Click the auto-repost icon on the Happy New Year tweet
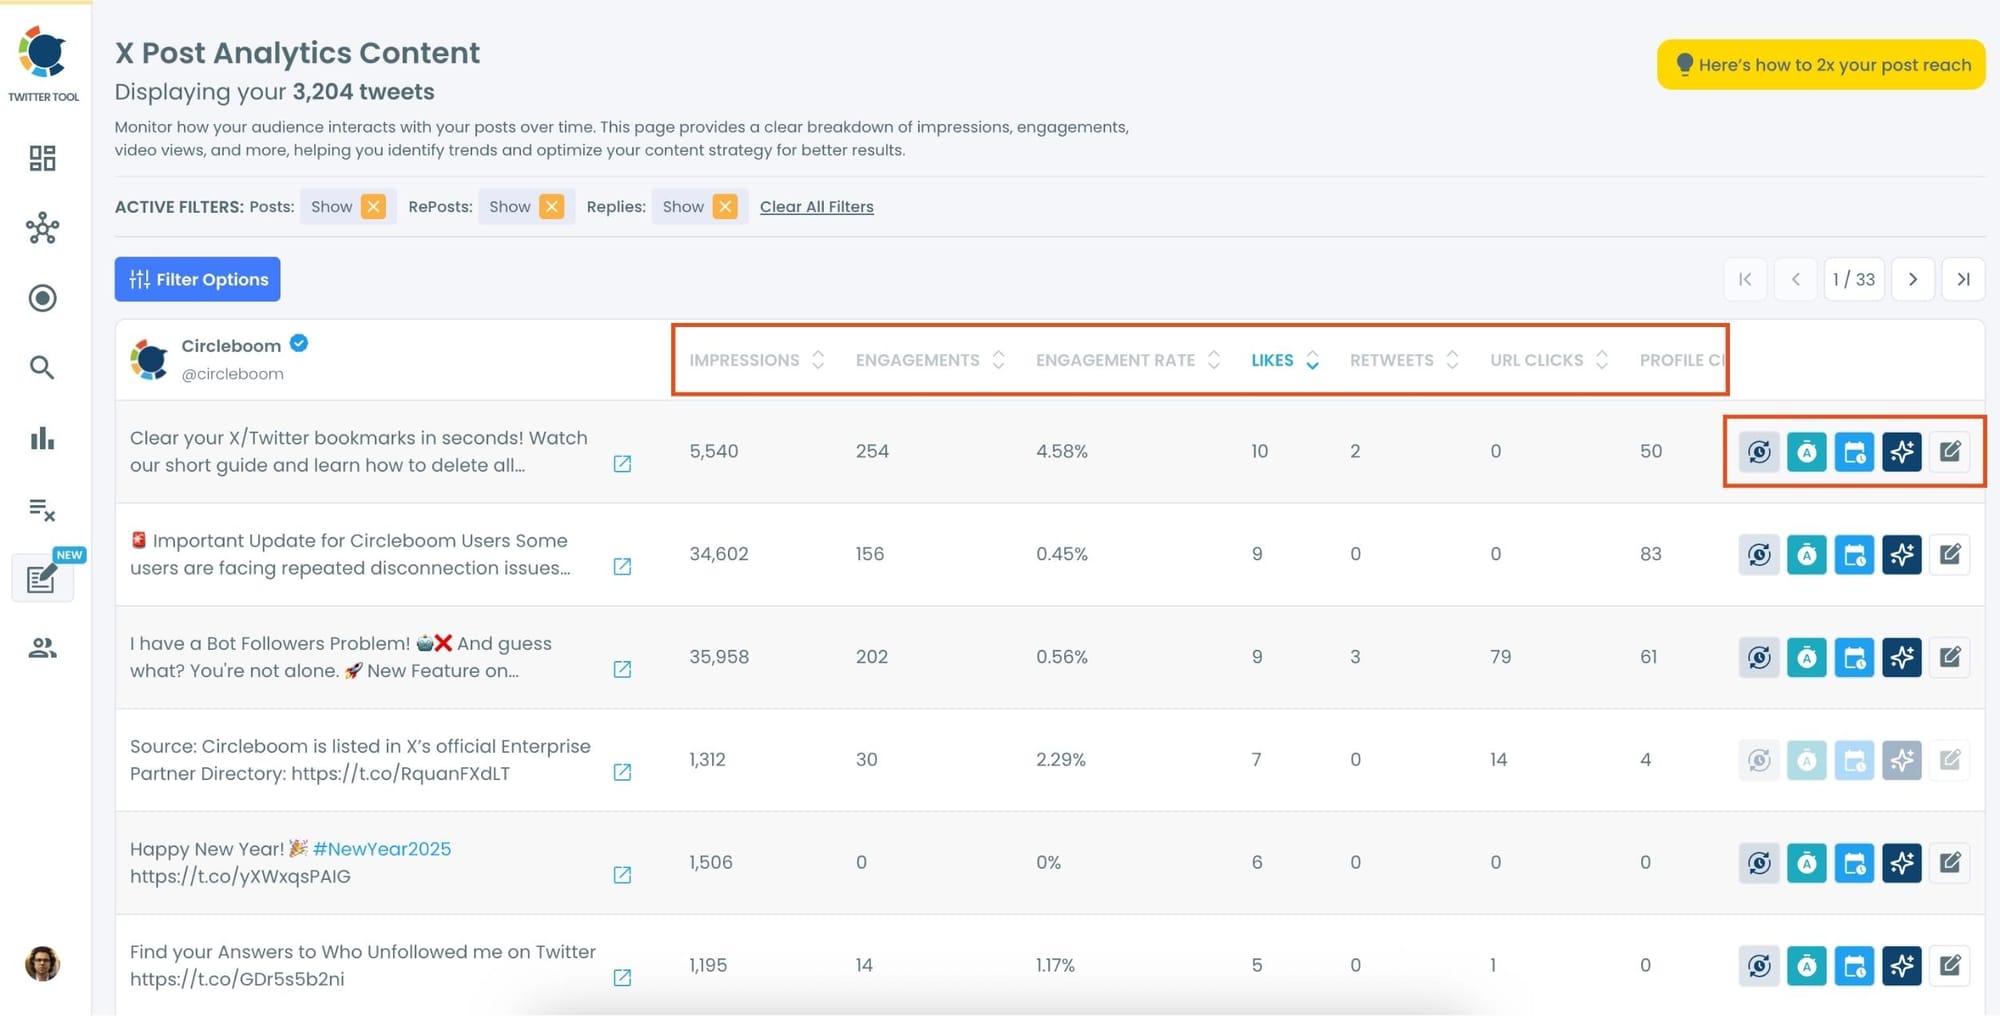Viewport: 2000px width, 1016px height. 1758,863
